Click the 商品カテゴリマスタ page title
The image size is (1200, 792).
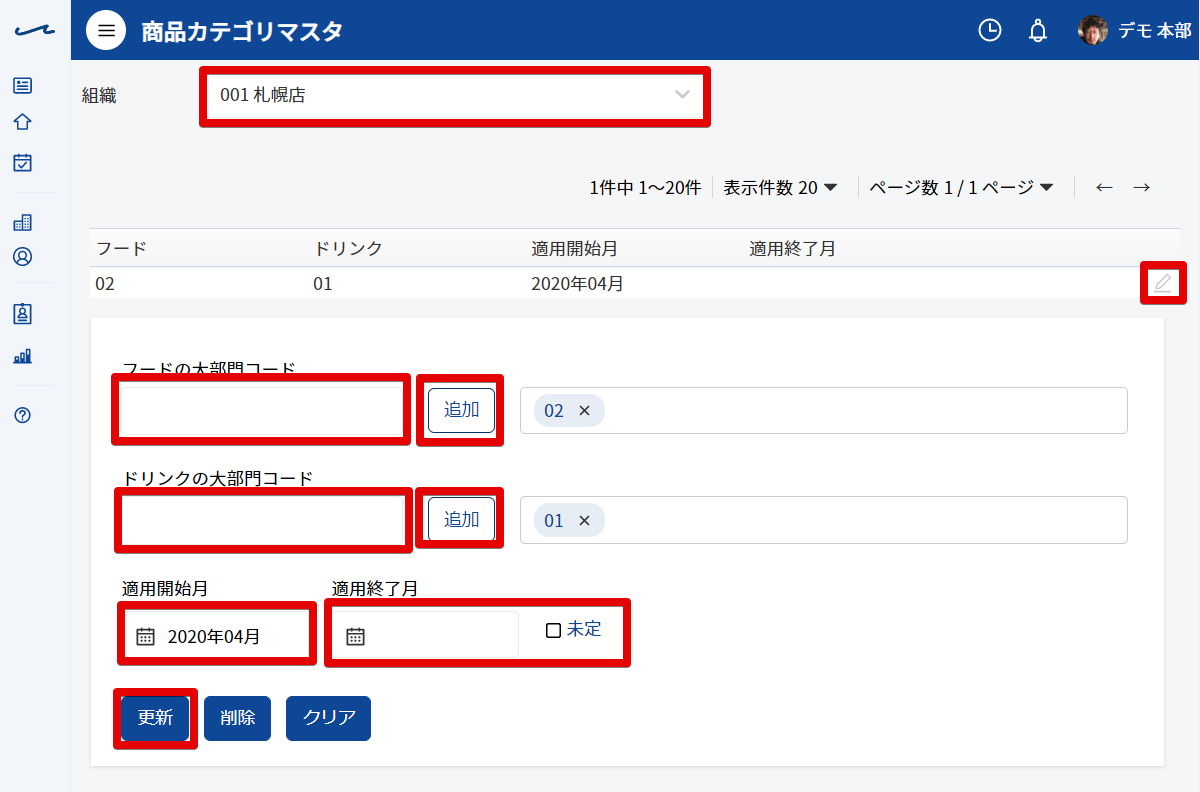[x=242, y=31]
